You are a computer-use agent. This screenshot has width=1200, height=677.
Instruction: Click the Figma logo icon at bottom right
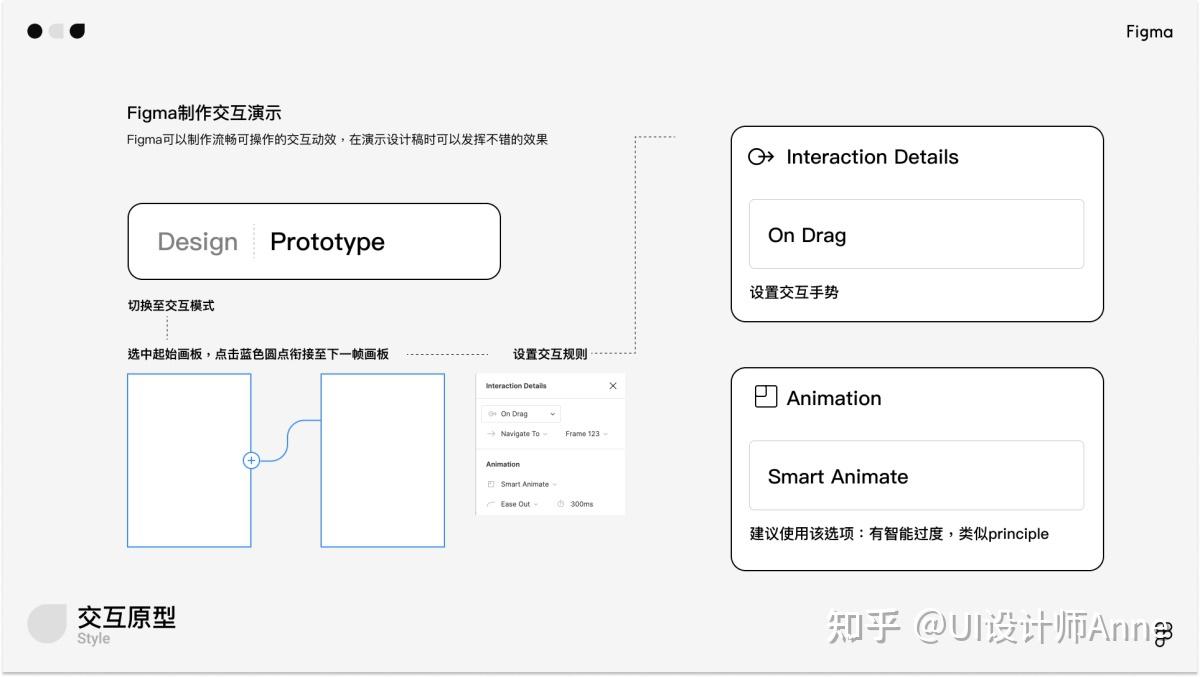[1163, 634]
